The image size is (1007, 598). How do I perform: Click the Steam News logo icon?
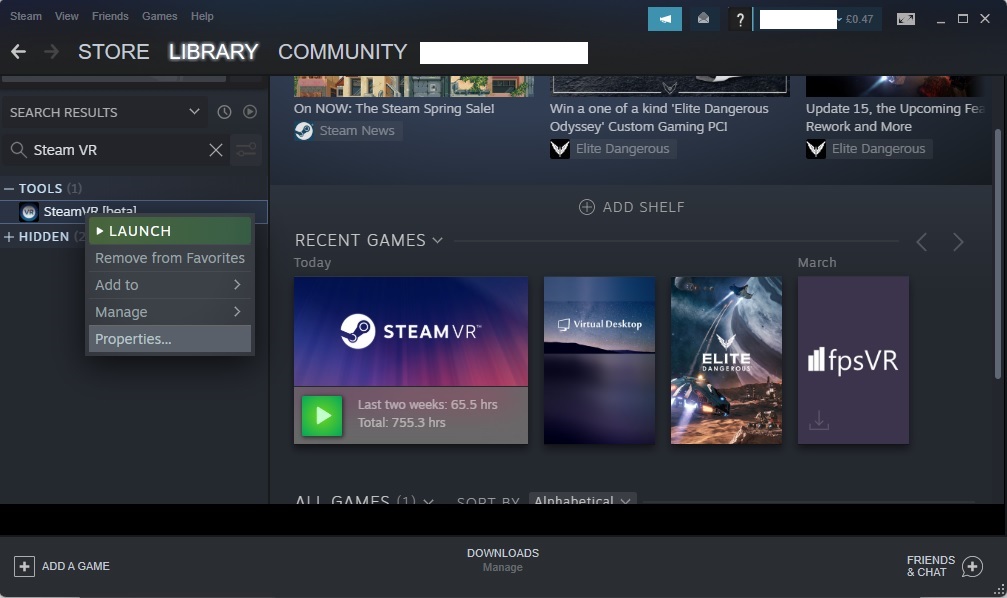point(304,131)
